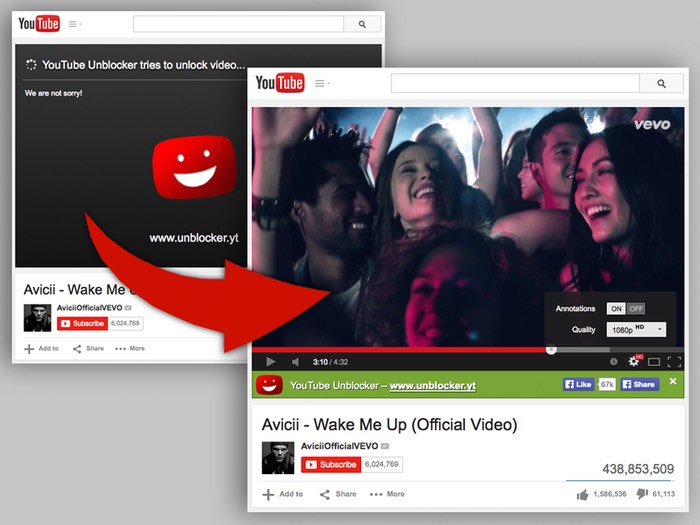Click 67k Facebook like count
700x525 pixels.
(607, 384)
